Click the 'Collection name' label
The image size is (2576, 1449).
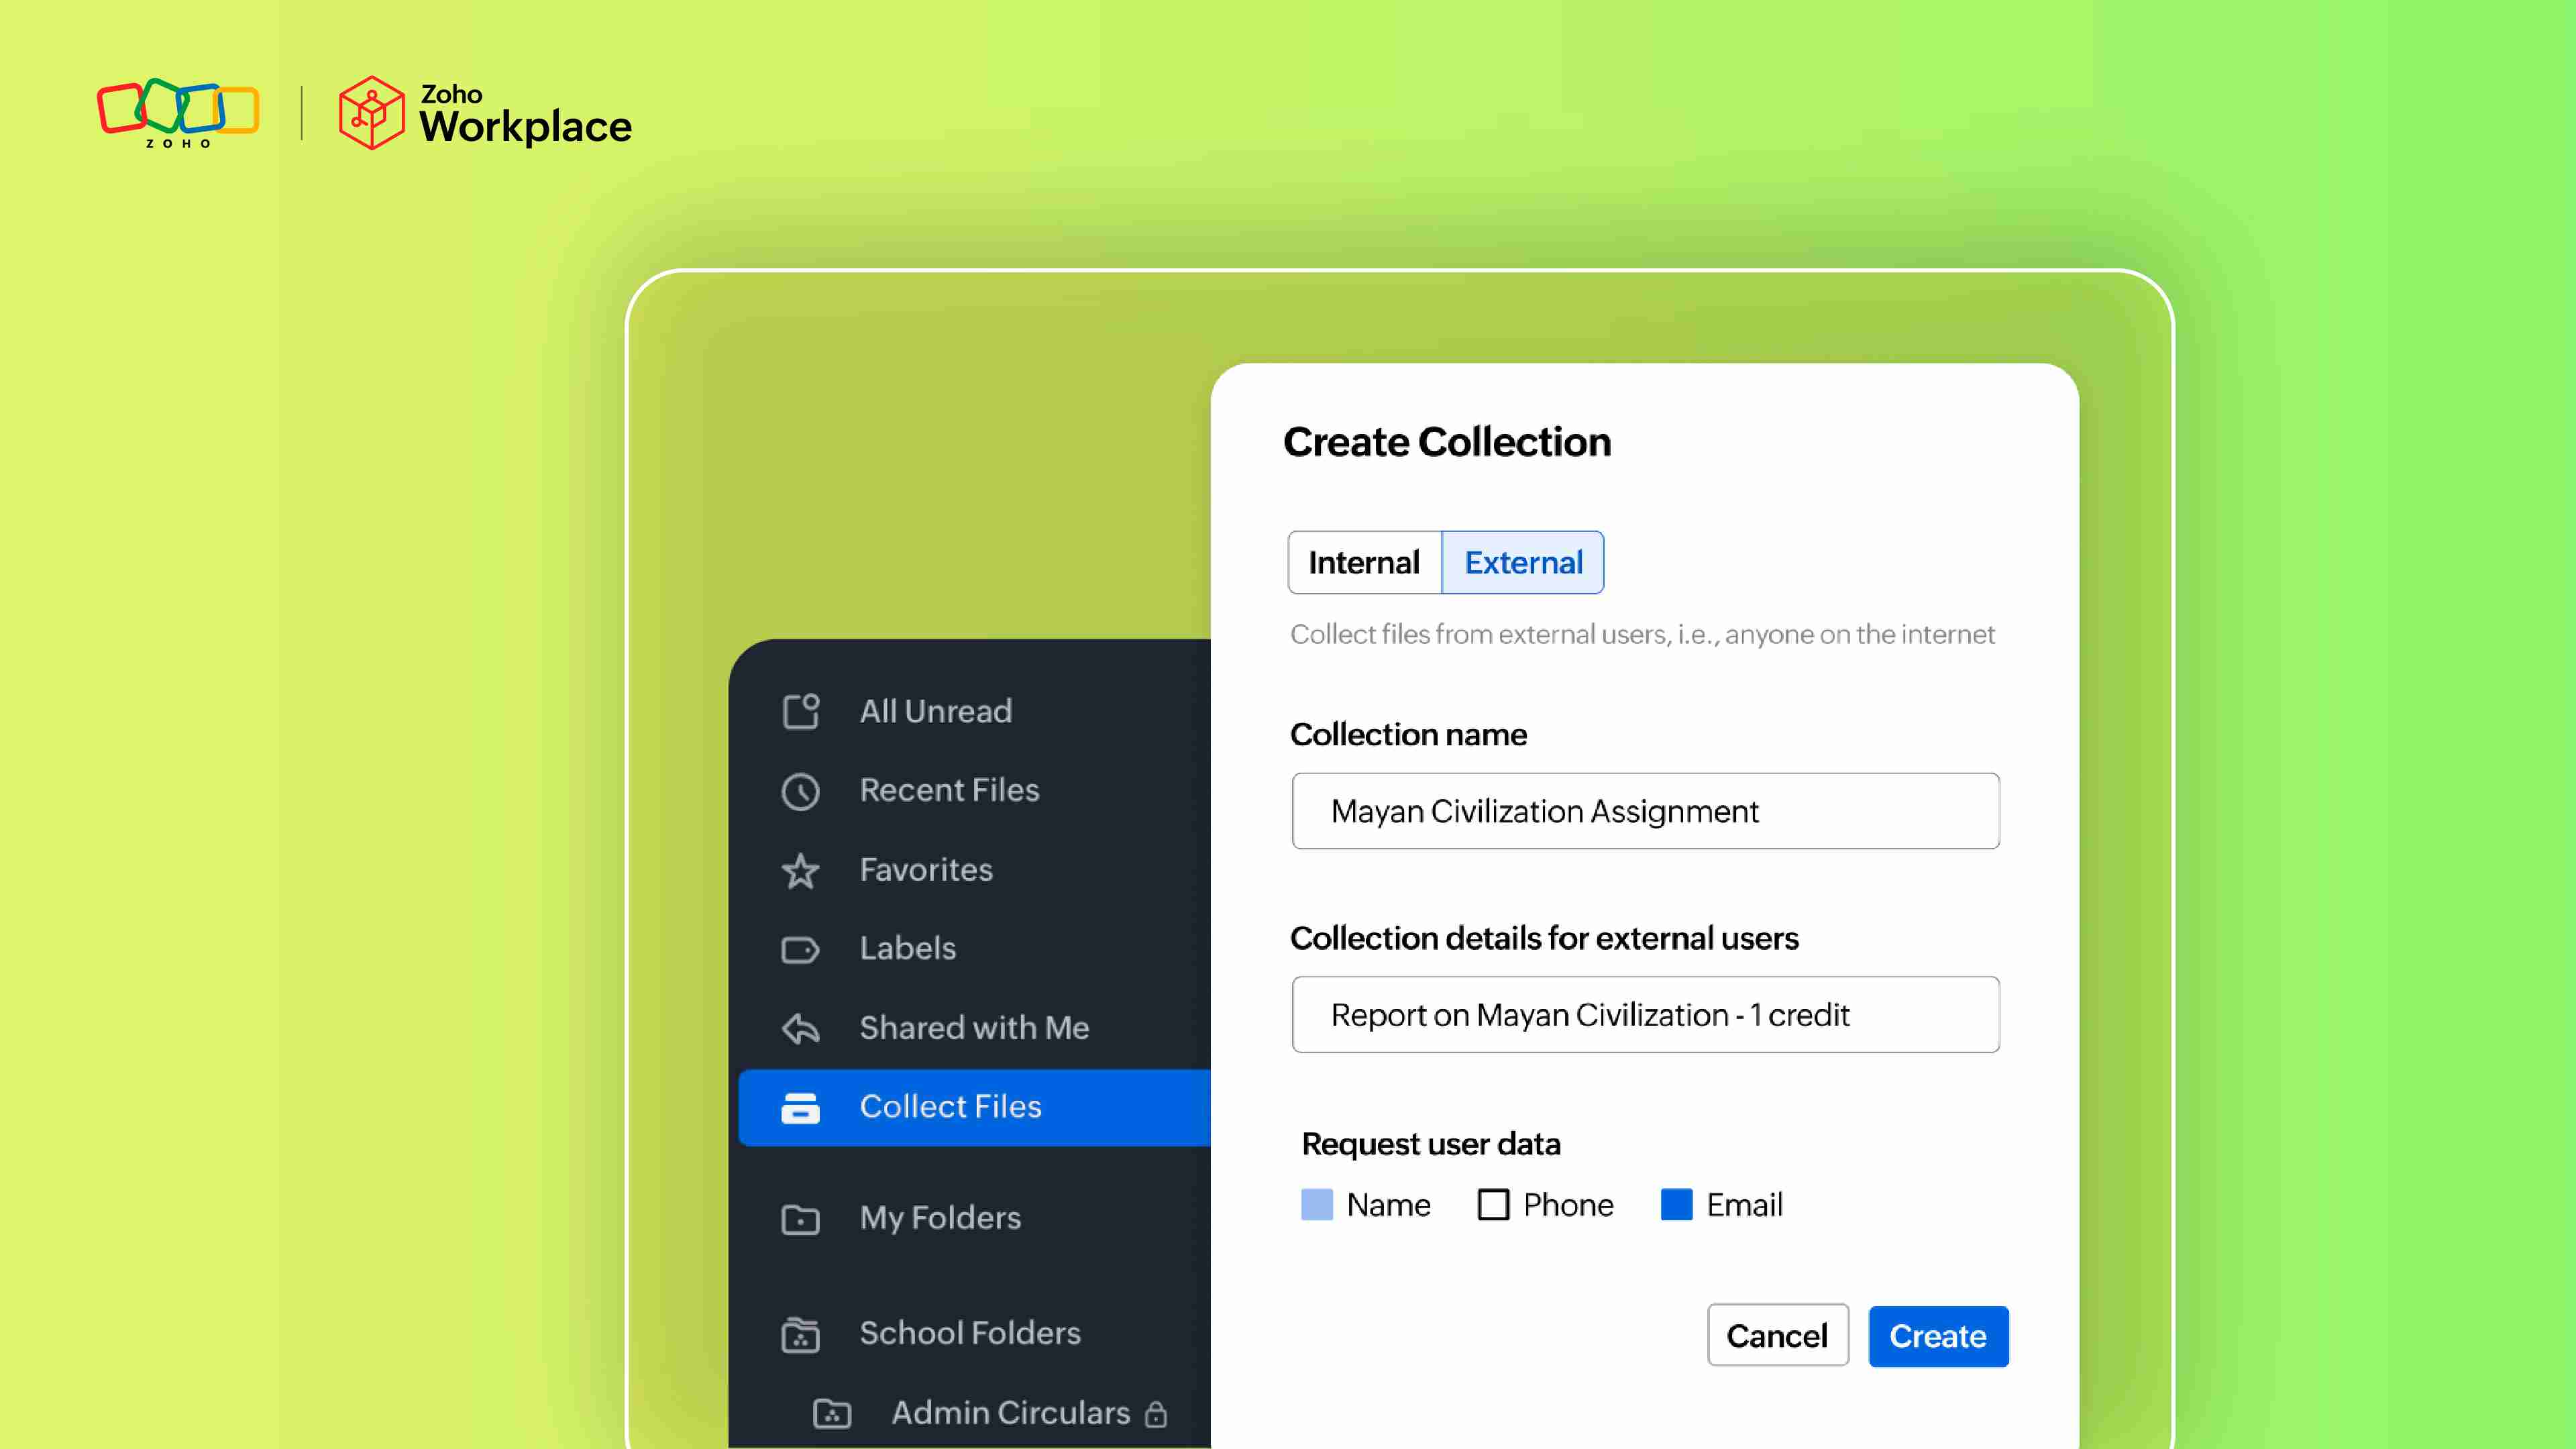click(x=1408, y=735)
